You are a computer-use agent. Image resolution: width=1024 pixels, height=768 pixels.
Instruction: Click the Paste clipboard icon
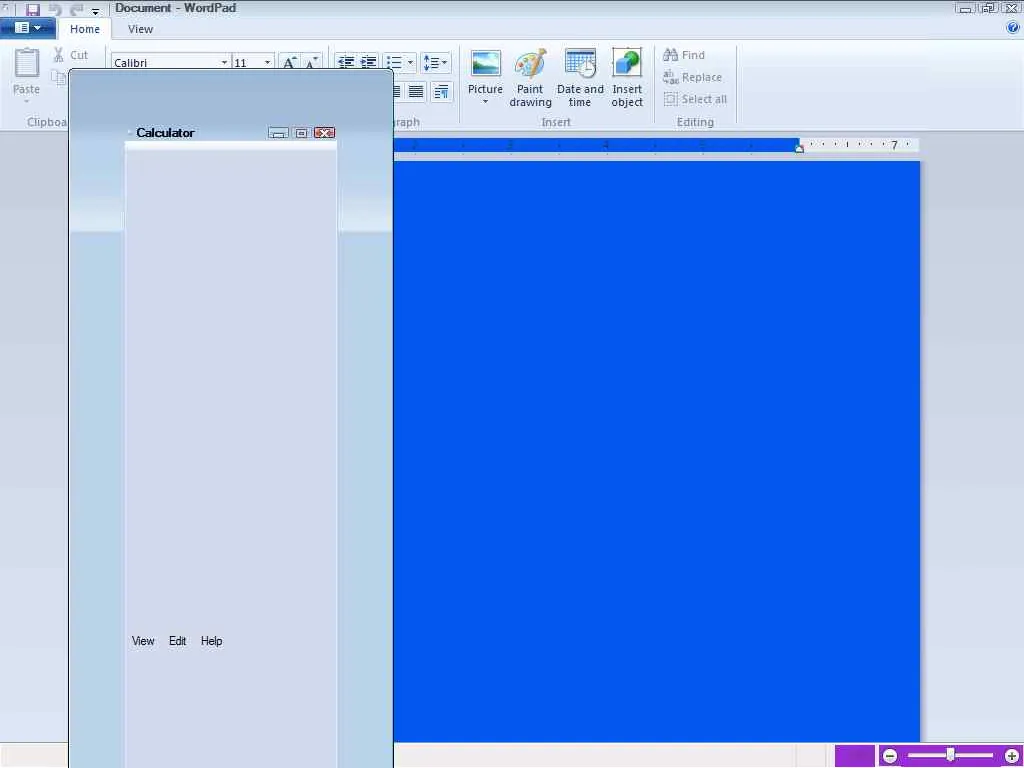pos(27,63)
